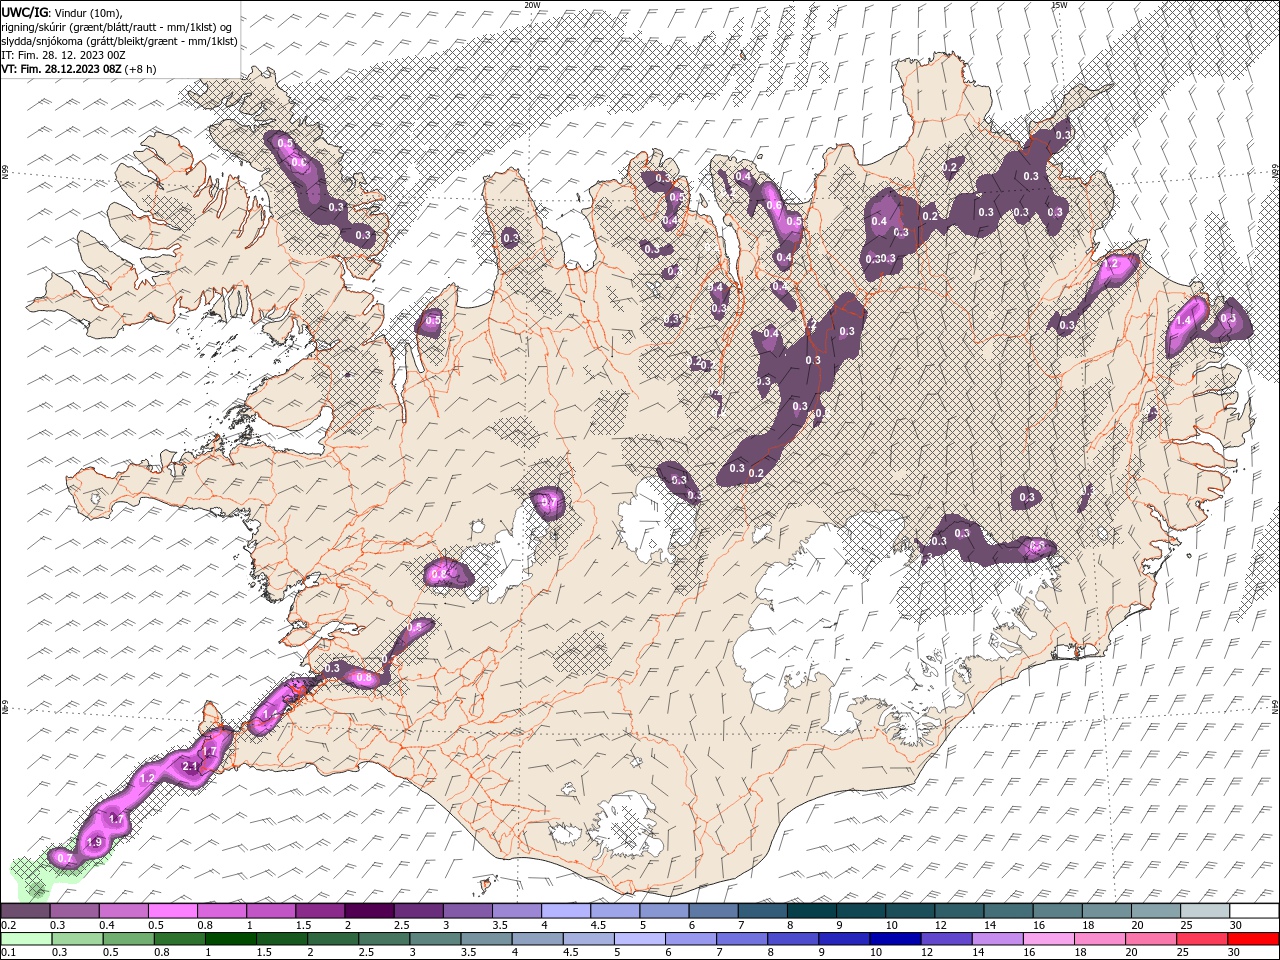The height and width of the screenshot is (960, 1280).
Task: Click the "1.9" precipitation value on the map
Action: pyautogui.click(x=95, y=843)
